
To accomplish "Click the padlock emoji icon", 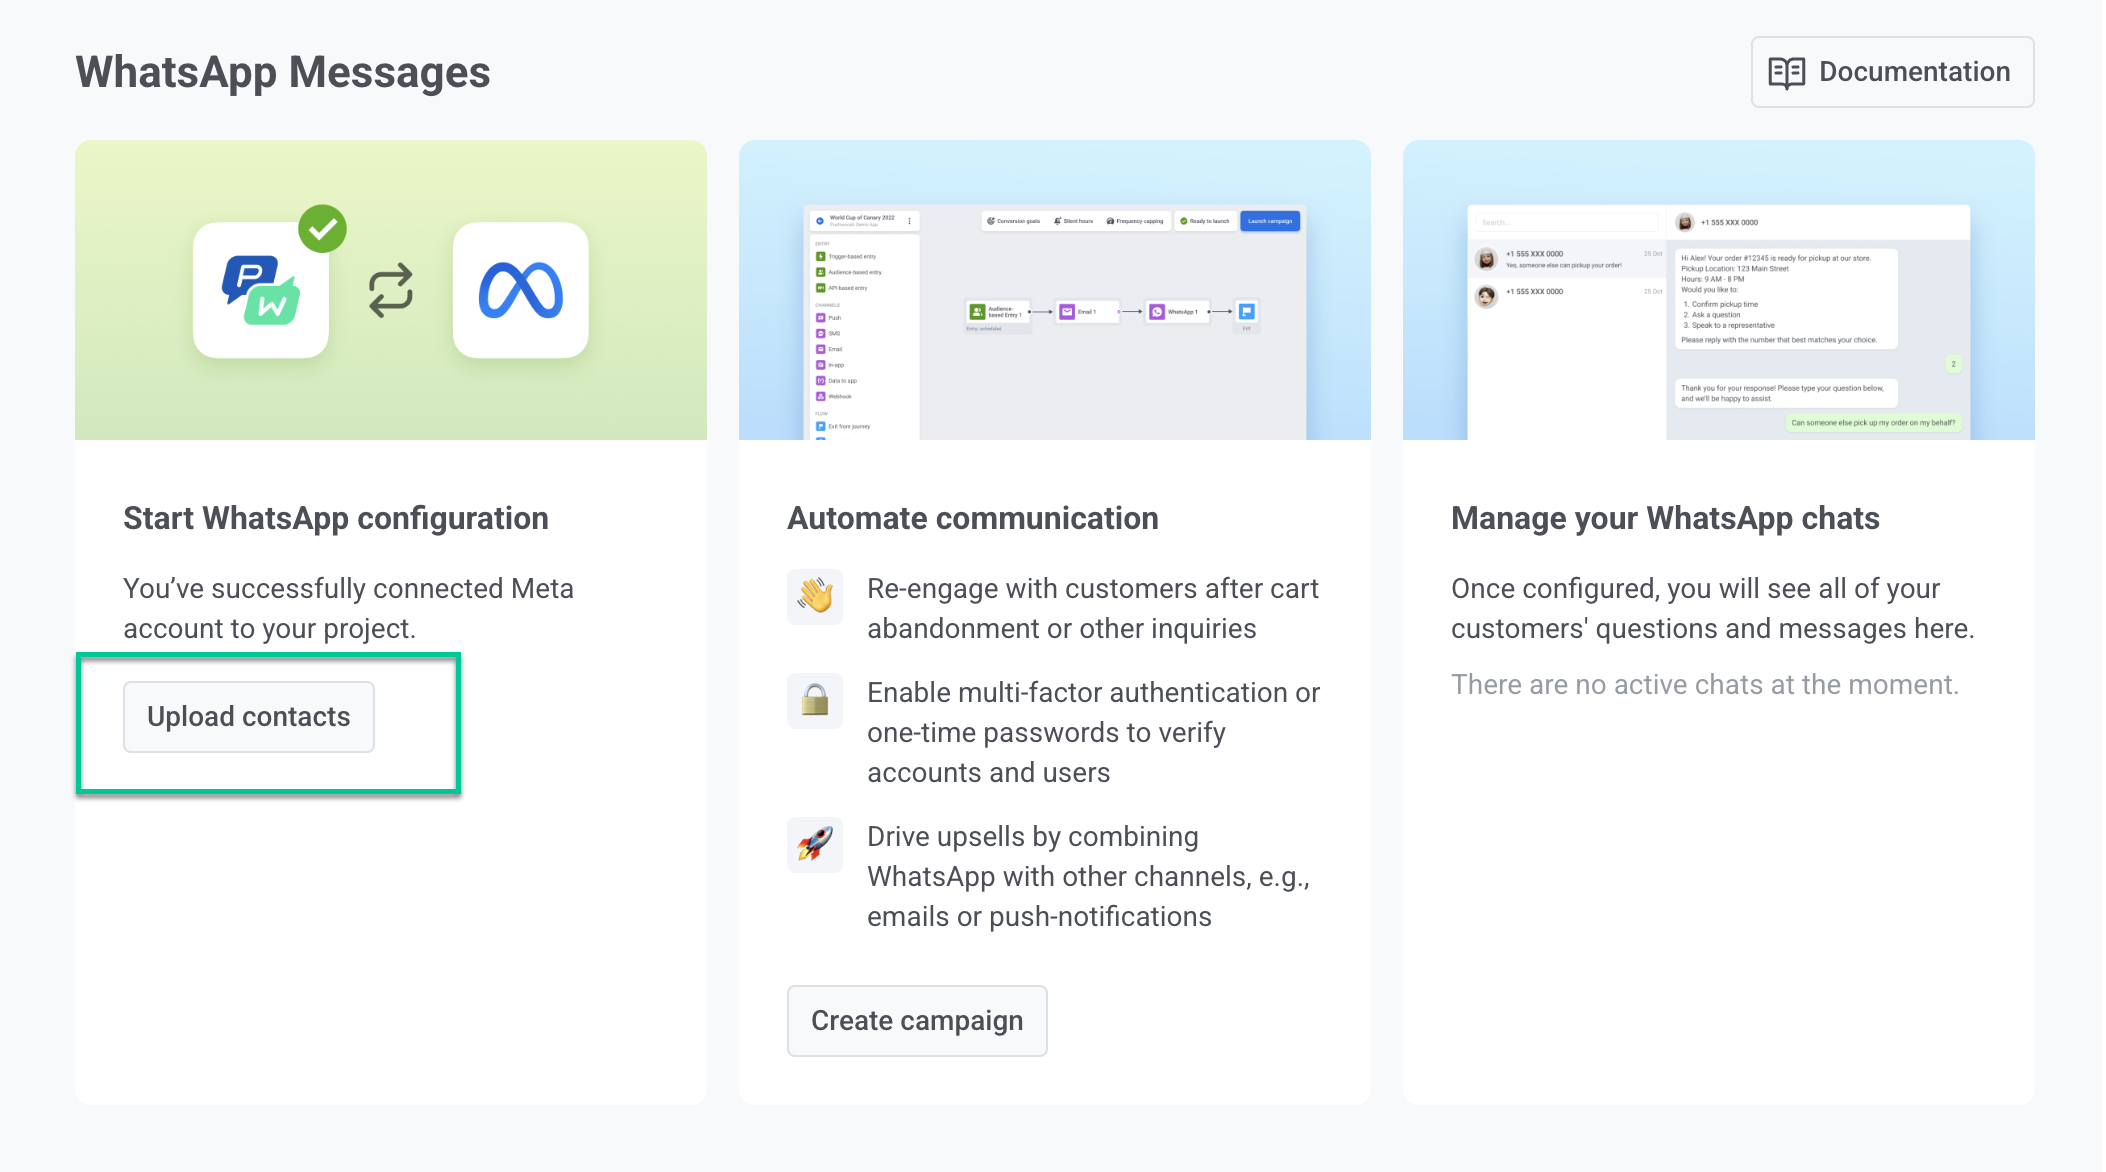I will click(815, 700).
